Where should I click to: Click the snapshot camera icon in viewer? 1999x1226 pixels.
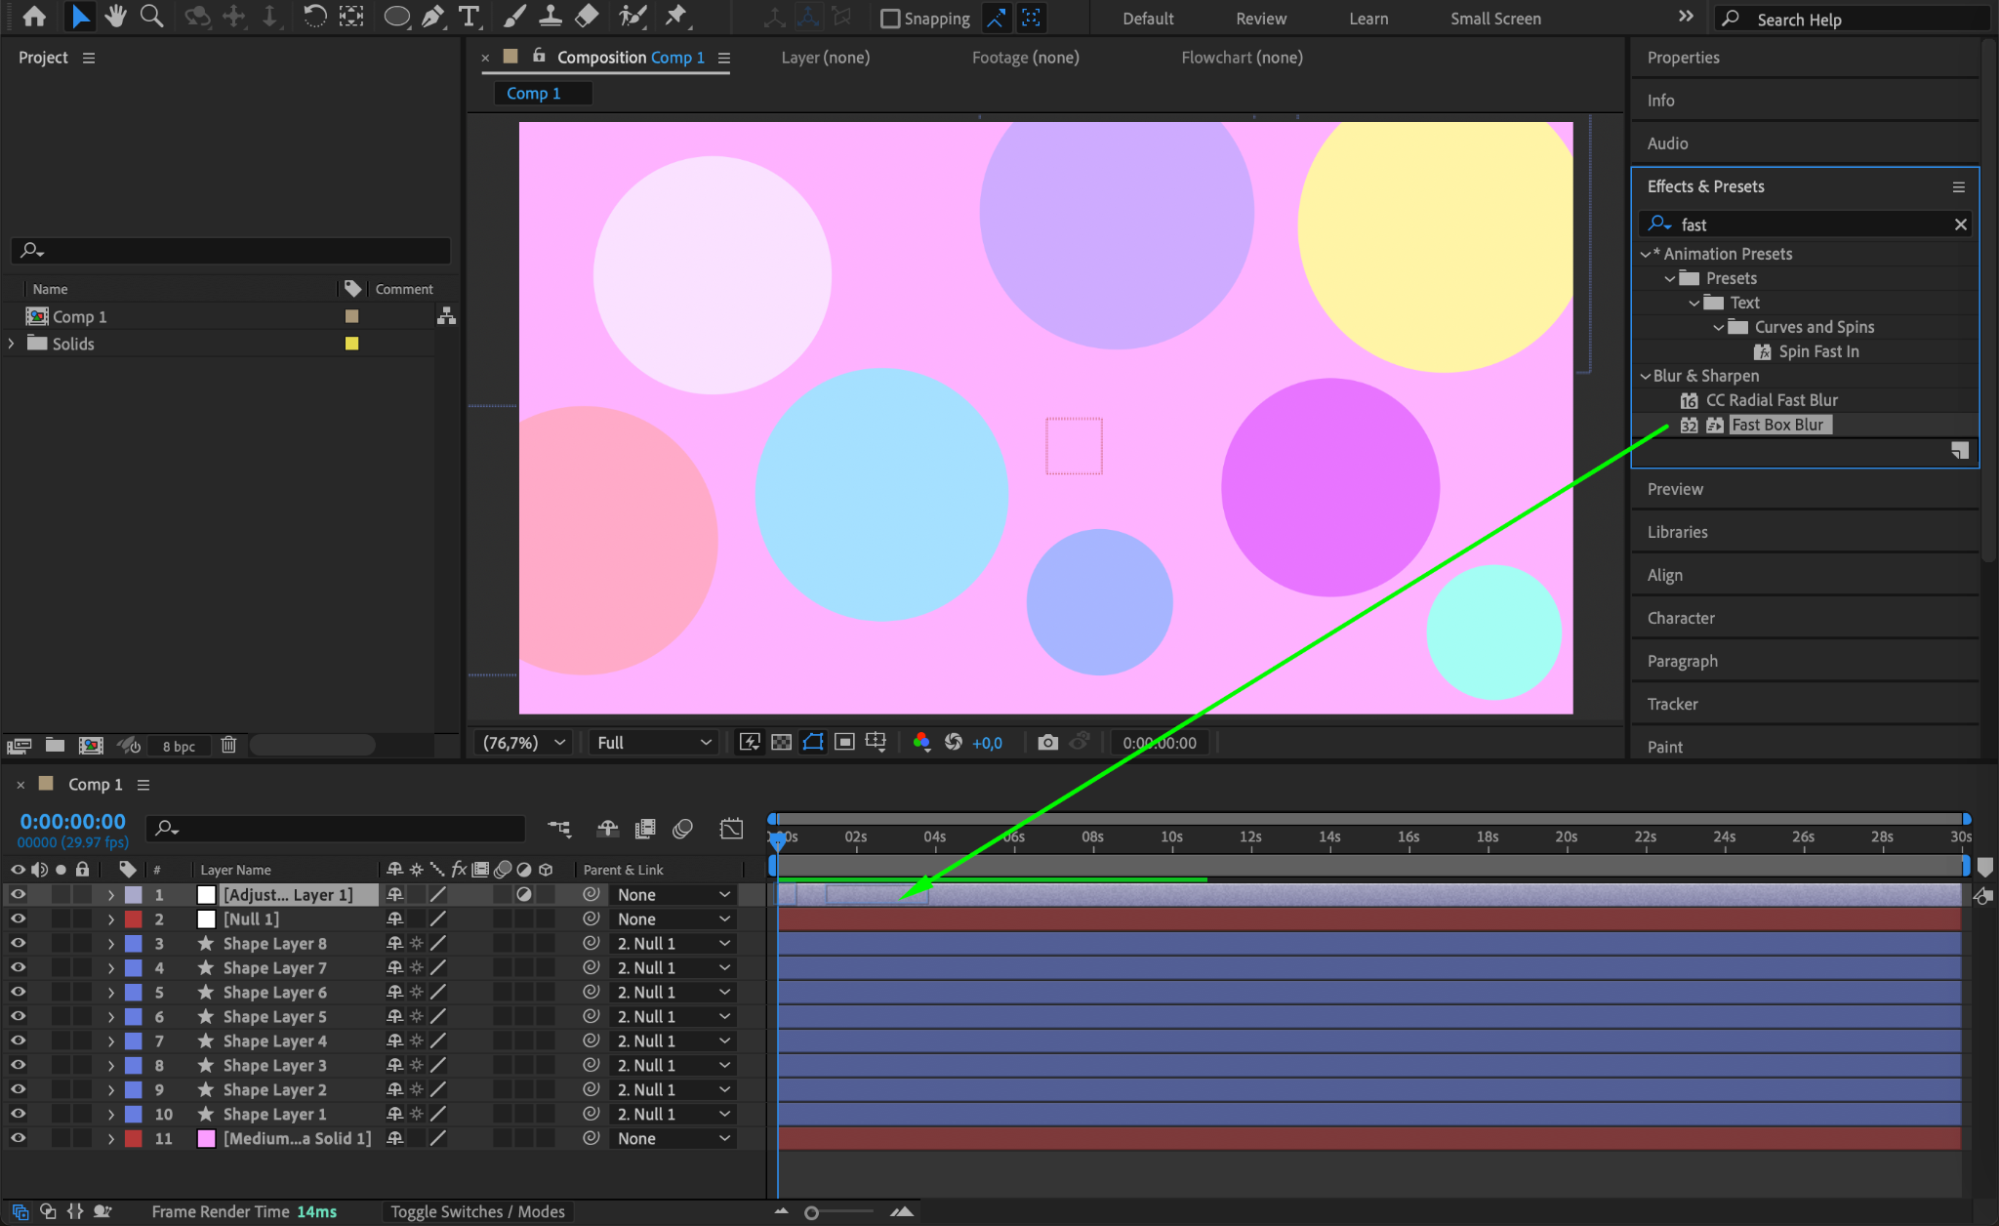tap(1047, 742)
